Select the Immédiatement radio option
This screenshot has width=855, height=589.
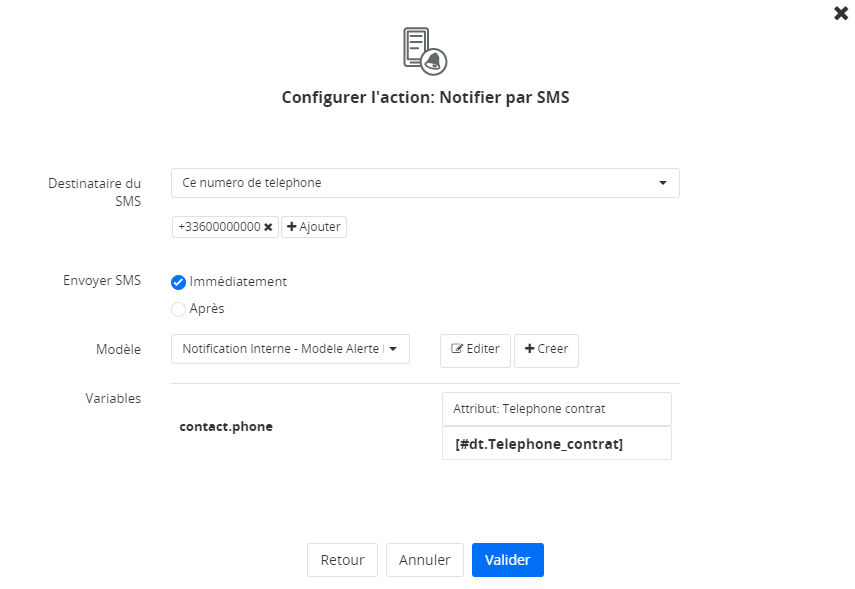[x=179, y=282]
